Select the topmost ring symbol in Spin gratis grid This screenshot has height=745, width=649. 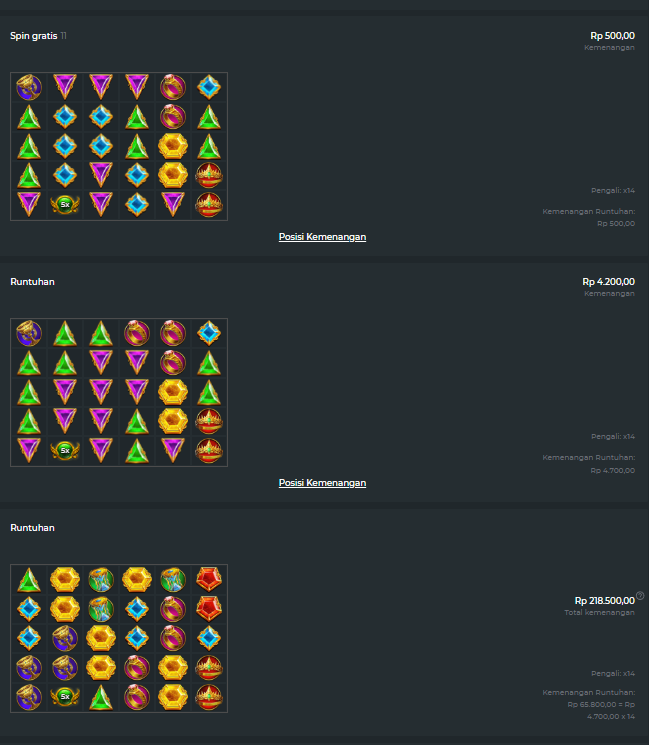pyautogui.click(x=173, y=87)
